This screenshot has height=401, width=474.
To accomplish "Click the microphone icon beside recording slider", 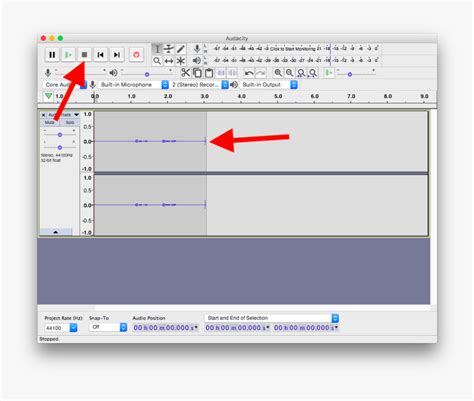I will click(48, 73).
